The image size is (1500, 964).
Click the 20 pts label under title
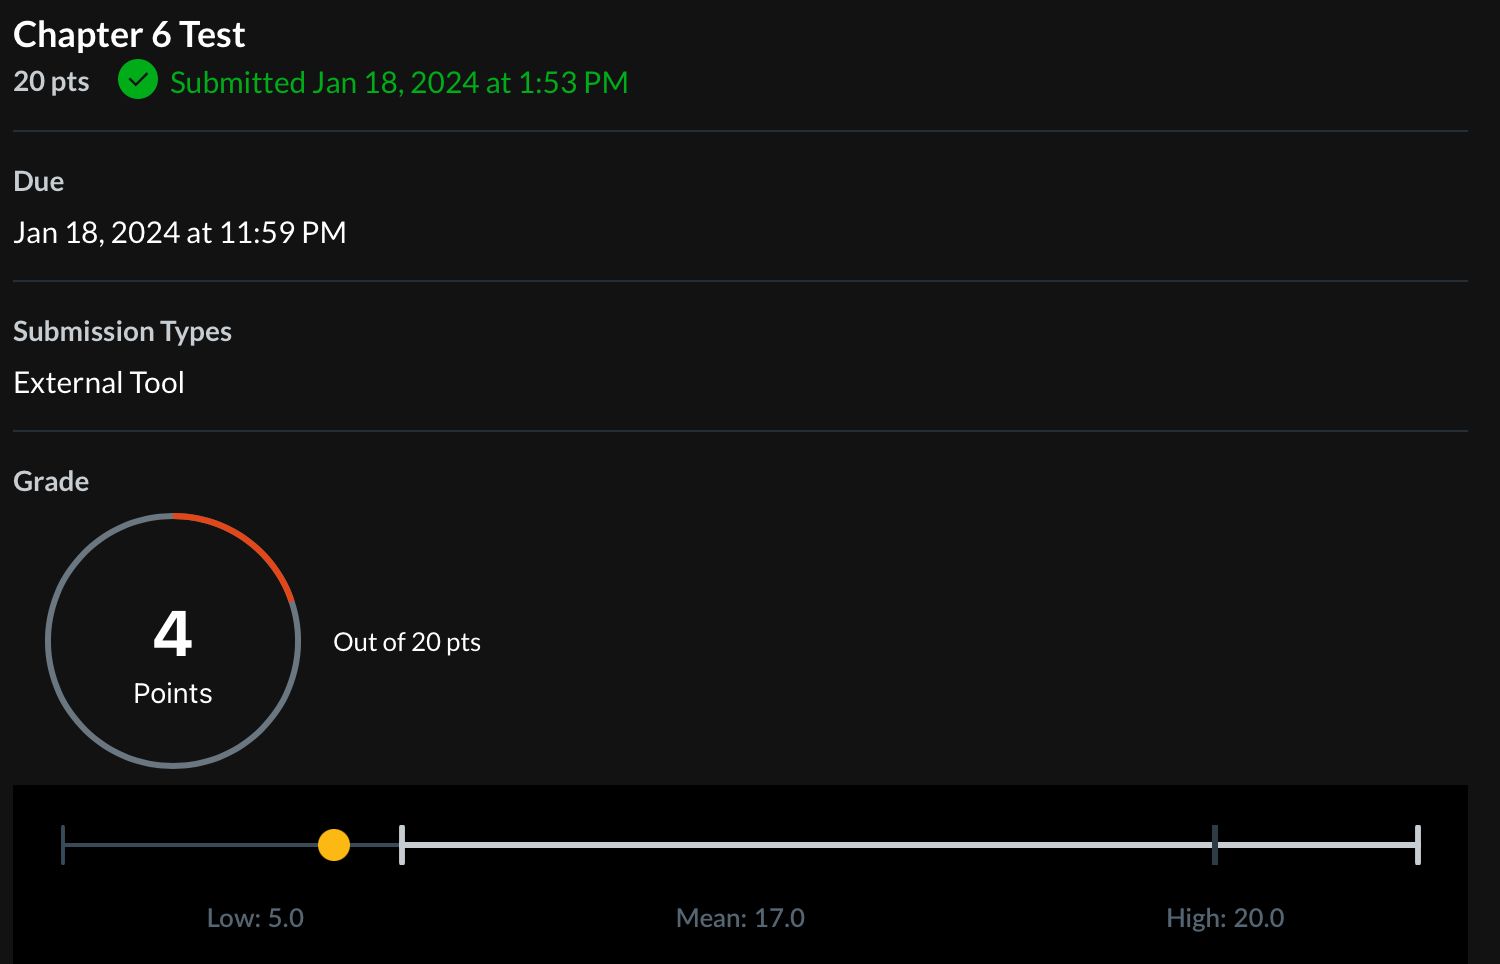51,81
